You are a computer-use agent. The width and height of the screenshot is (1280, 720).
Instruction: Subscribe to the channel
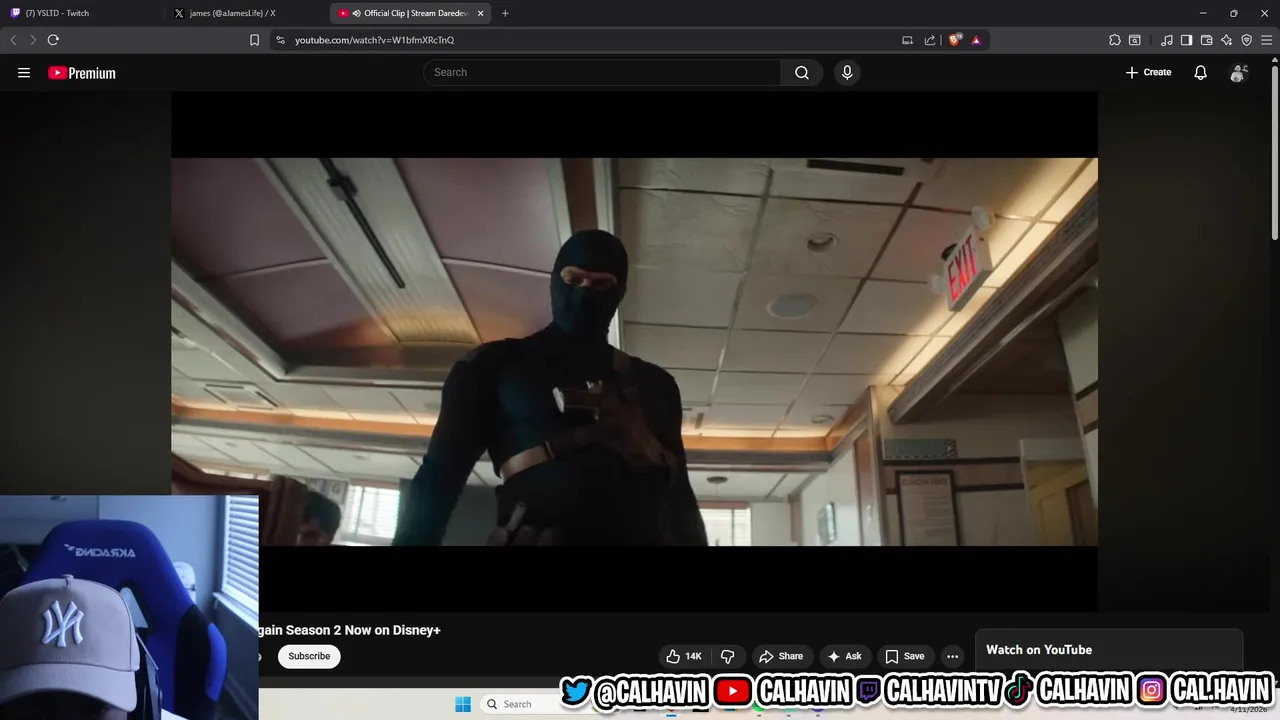pos(309,656)
